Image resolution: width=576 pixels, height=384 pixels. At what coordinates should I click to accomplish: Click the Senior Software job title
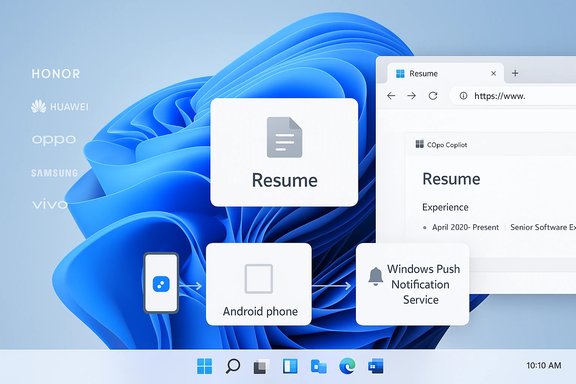[543, 227]
